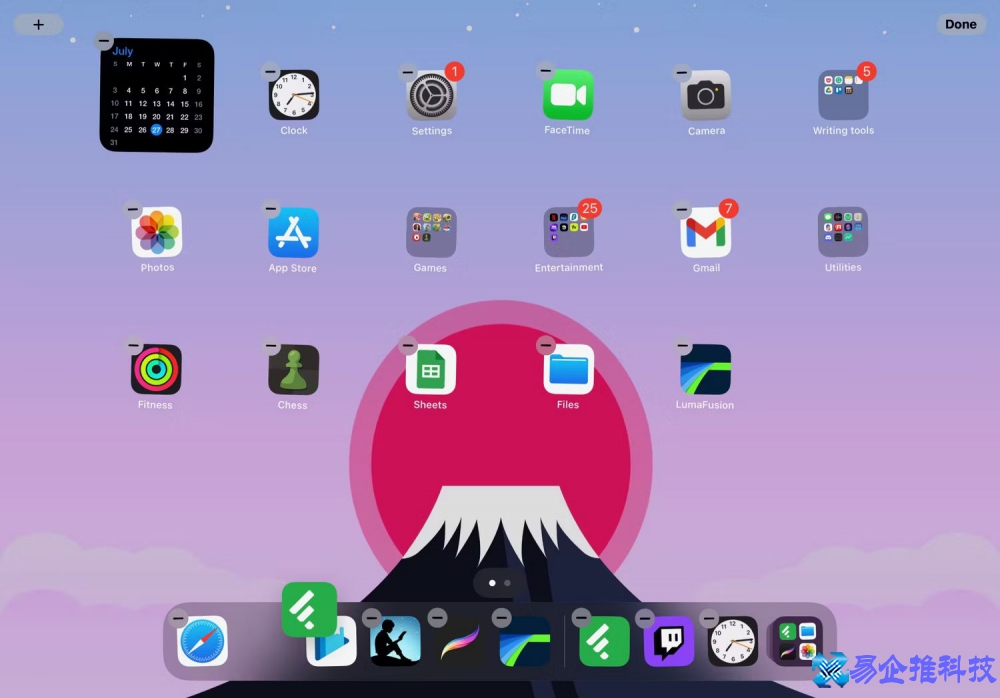
Task: Open the App Store
Action: [292, 231]
